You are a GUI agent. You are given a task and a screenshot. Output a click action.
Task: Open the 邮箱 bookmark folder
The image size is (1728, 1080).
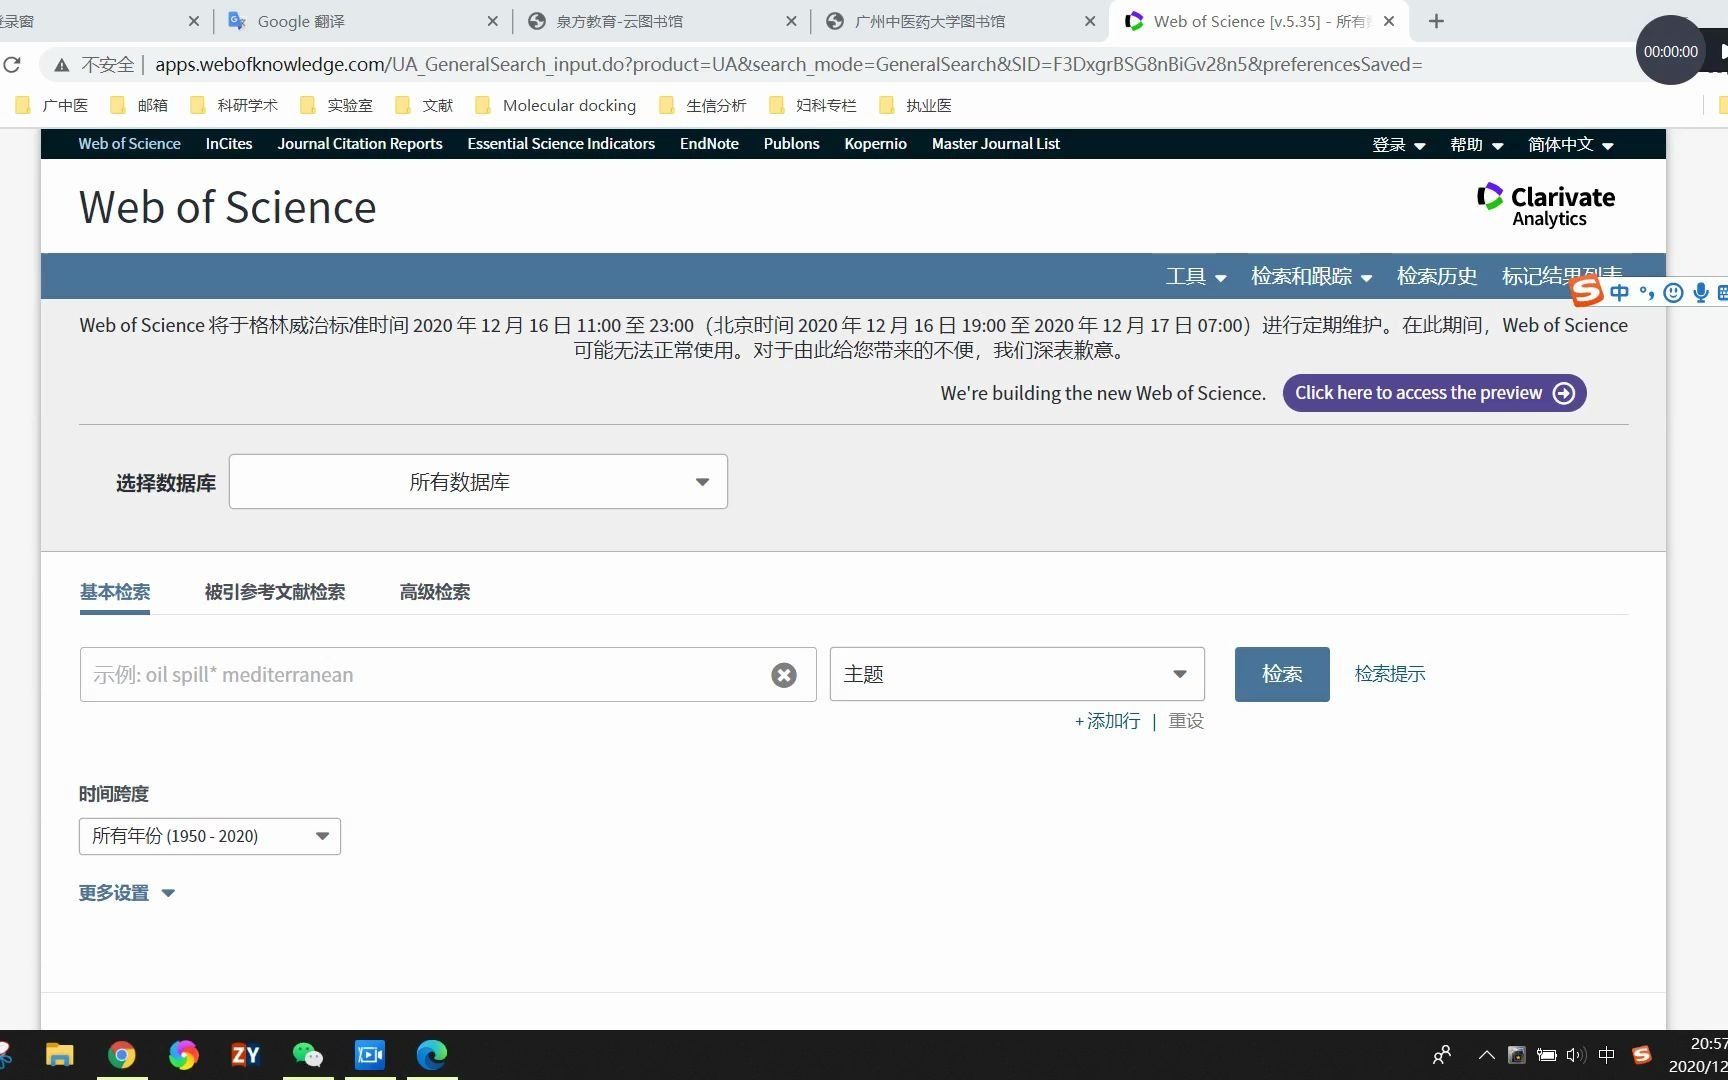[x=139, y=105]
